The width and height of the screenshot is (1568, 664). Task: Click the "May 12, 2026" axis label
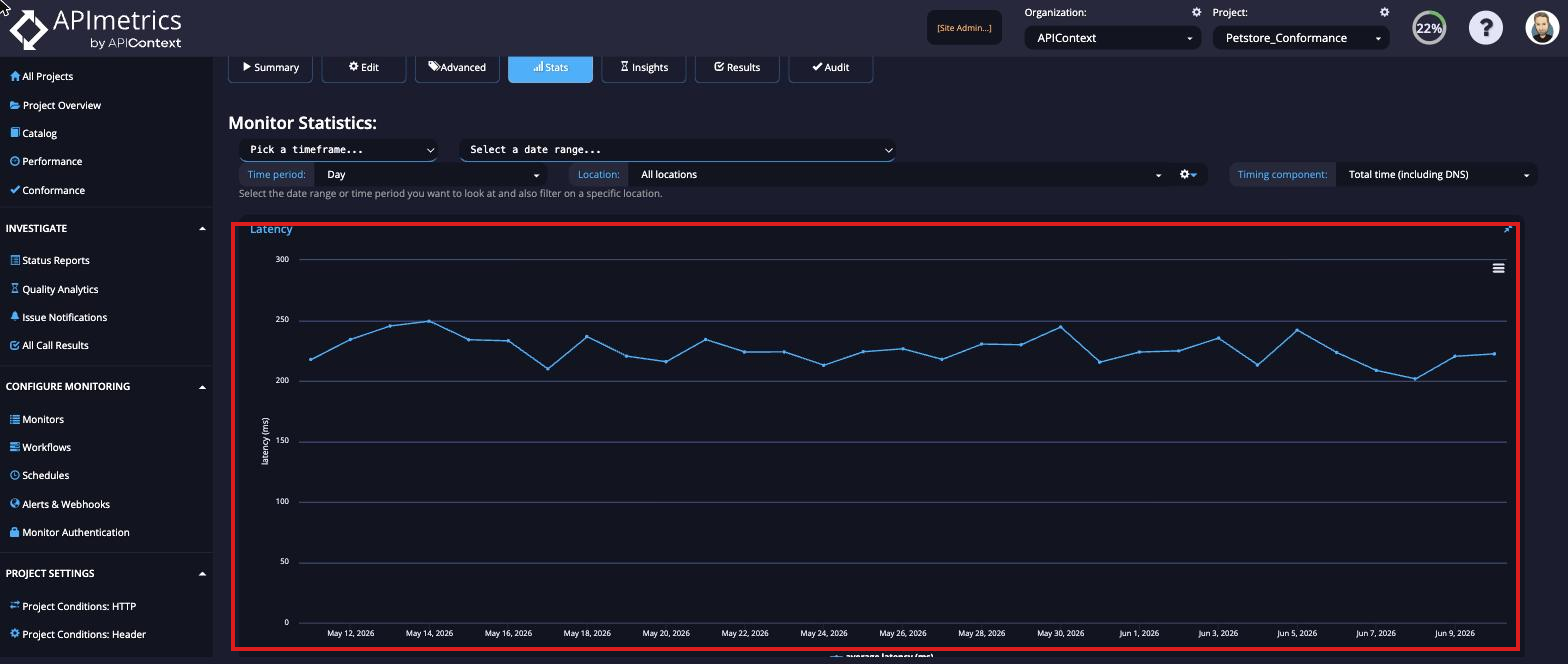click(x=350, y=633)
